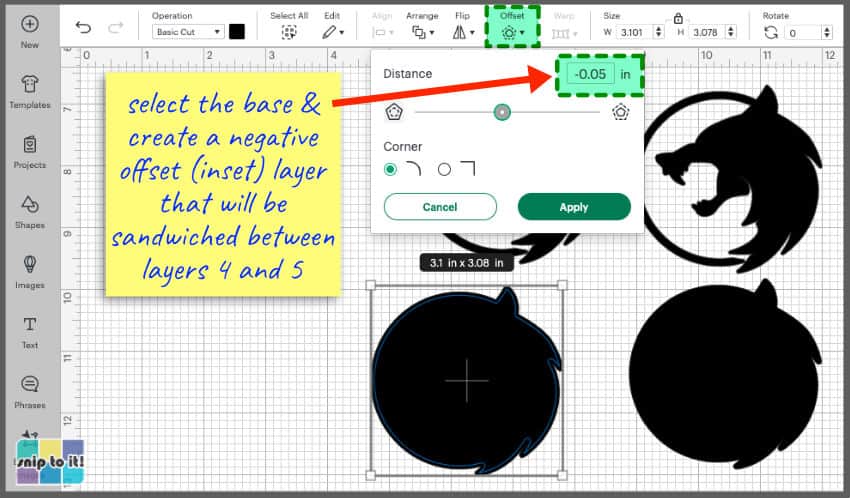This screenshot has width=850, height=498.
Task: Select the square corner radio button
Action: (444, 170)
